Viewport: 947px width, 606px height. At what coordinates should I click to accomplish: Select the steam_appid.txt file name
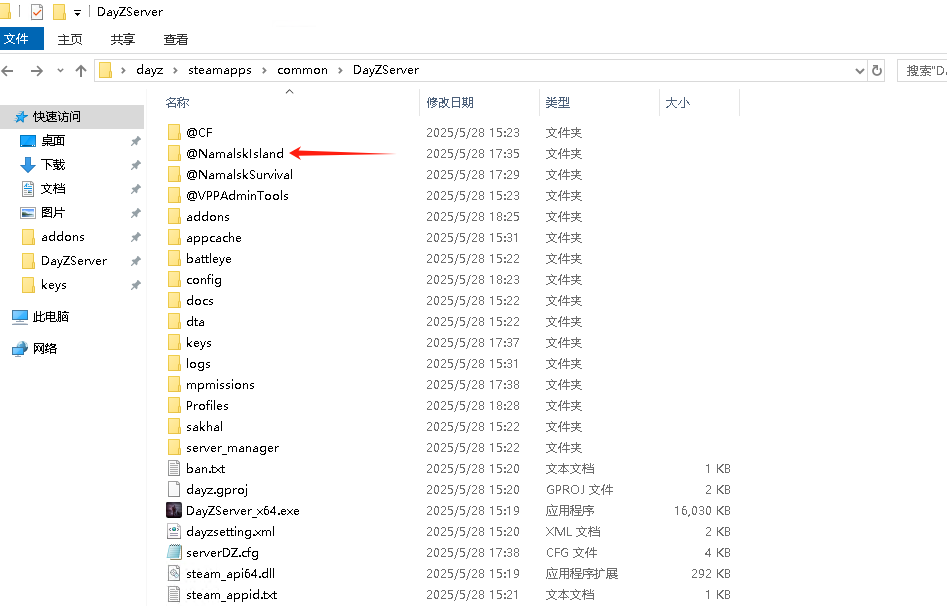pos(231,595)
